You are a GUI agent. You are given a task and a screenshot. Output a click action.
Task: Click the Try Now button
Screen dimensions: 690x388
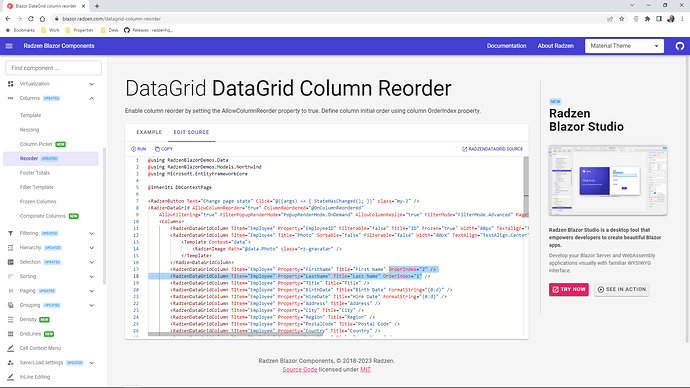click(x=569, y=289)
